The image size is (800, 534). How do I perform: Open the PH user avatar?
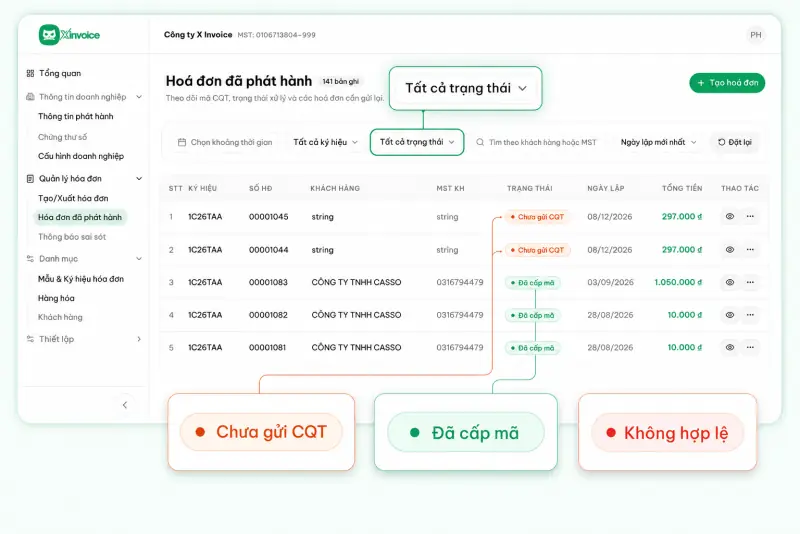coord(756,35)
